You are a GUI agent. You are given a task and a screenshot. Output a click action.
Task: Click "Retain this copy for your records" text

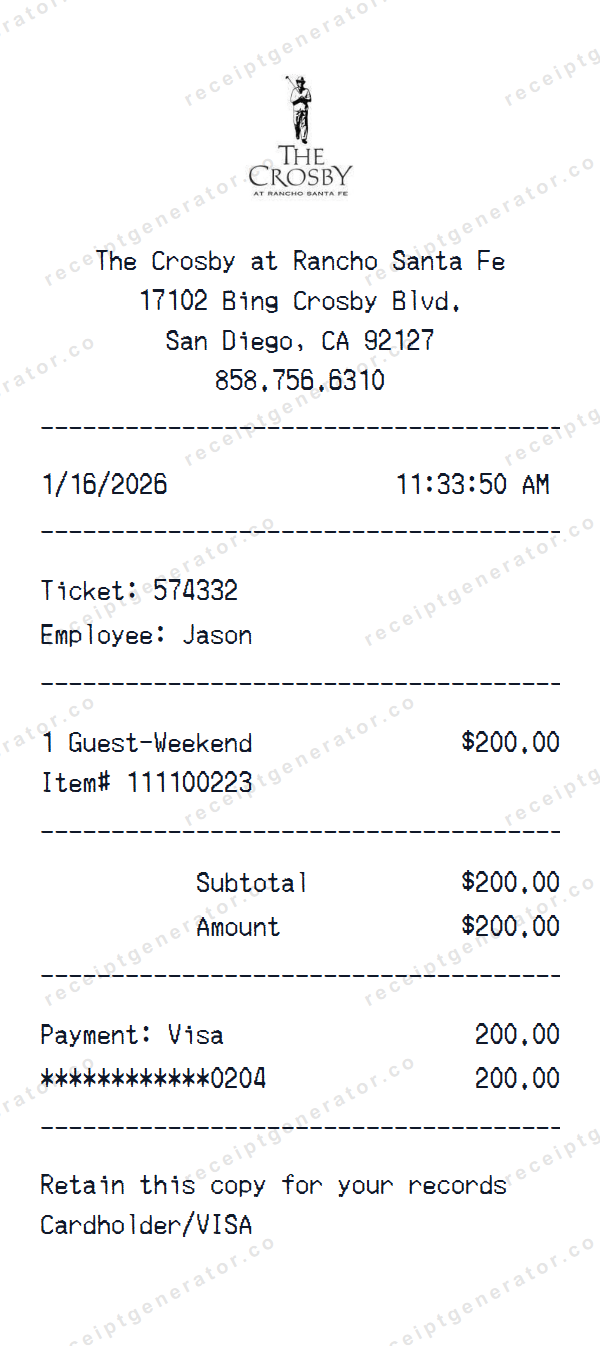point(273,1186)
